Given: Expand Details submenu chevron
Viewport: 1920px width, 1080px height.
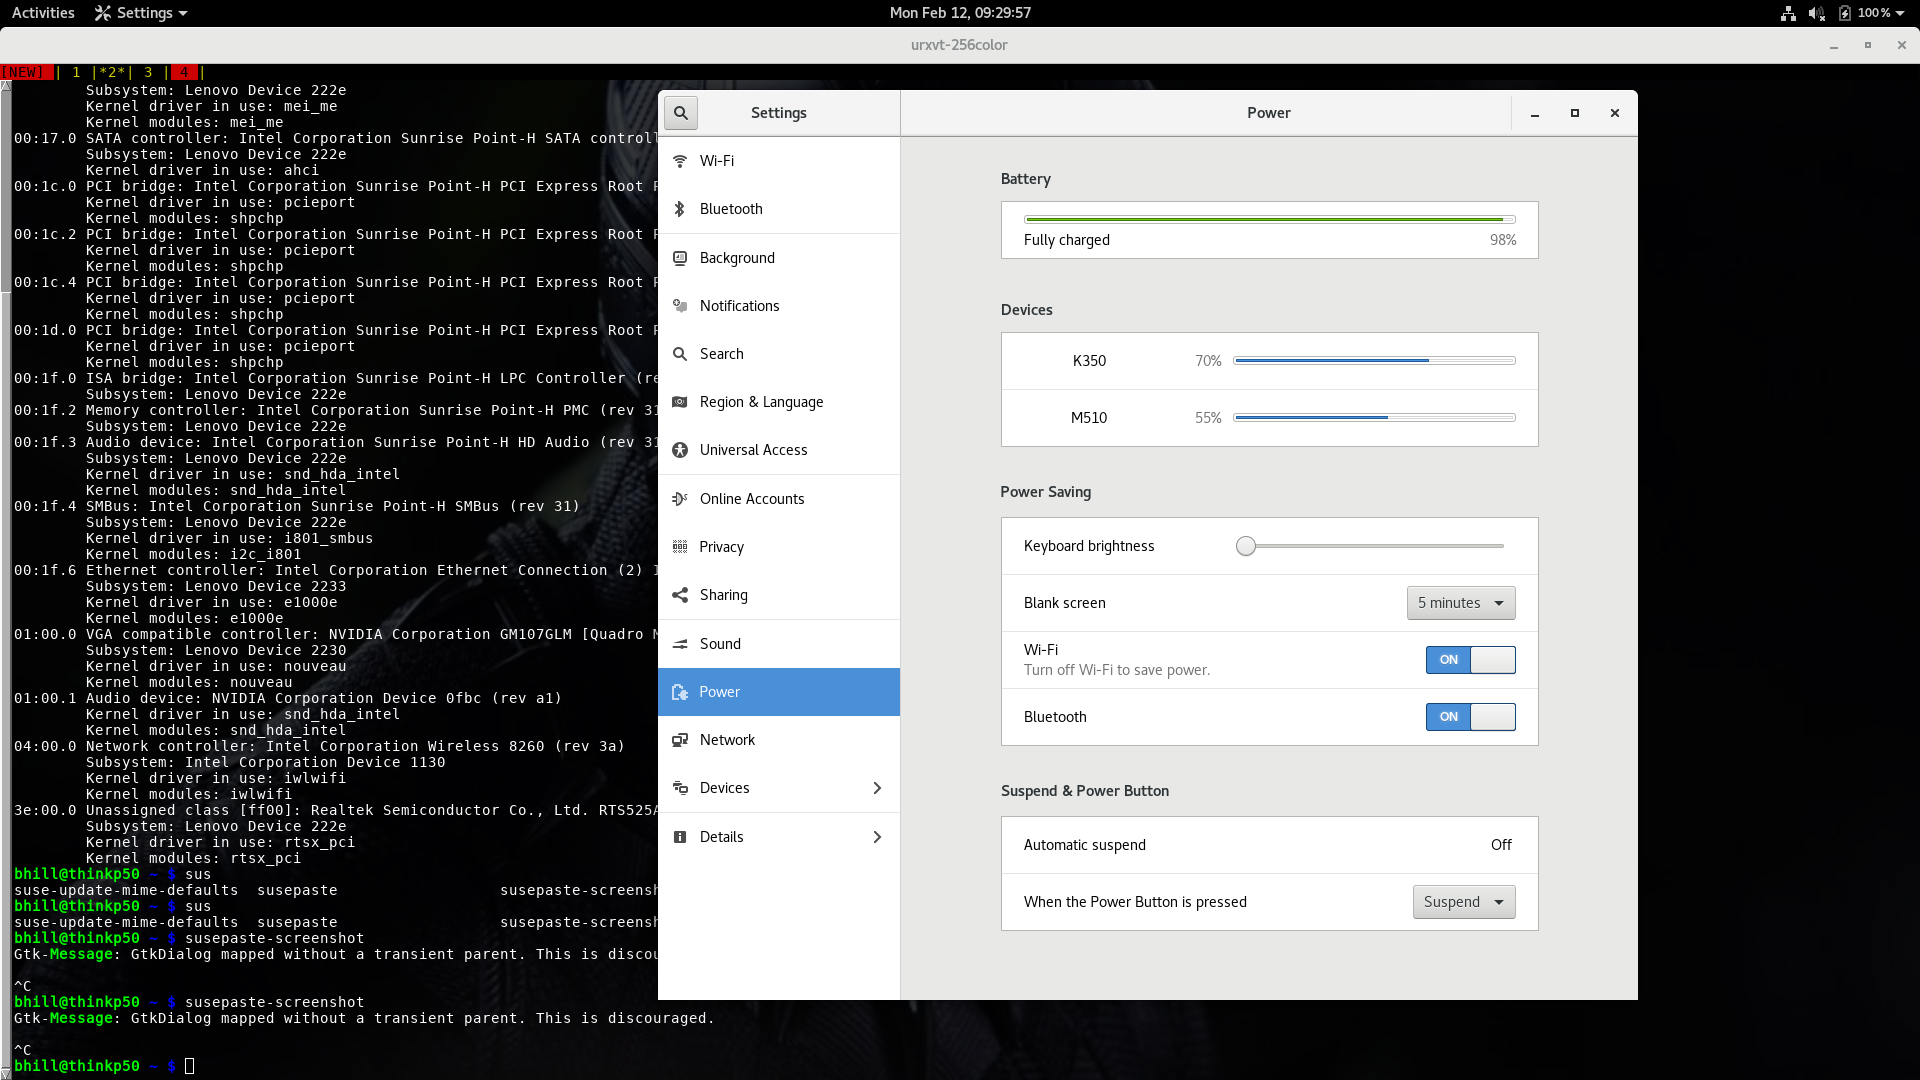Looking at the screenshot, I should click(877, 837).
